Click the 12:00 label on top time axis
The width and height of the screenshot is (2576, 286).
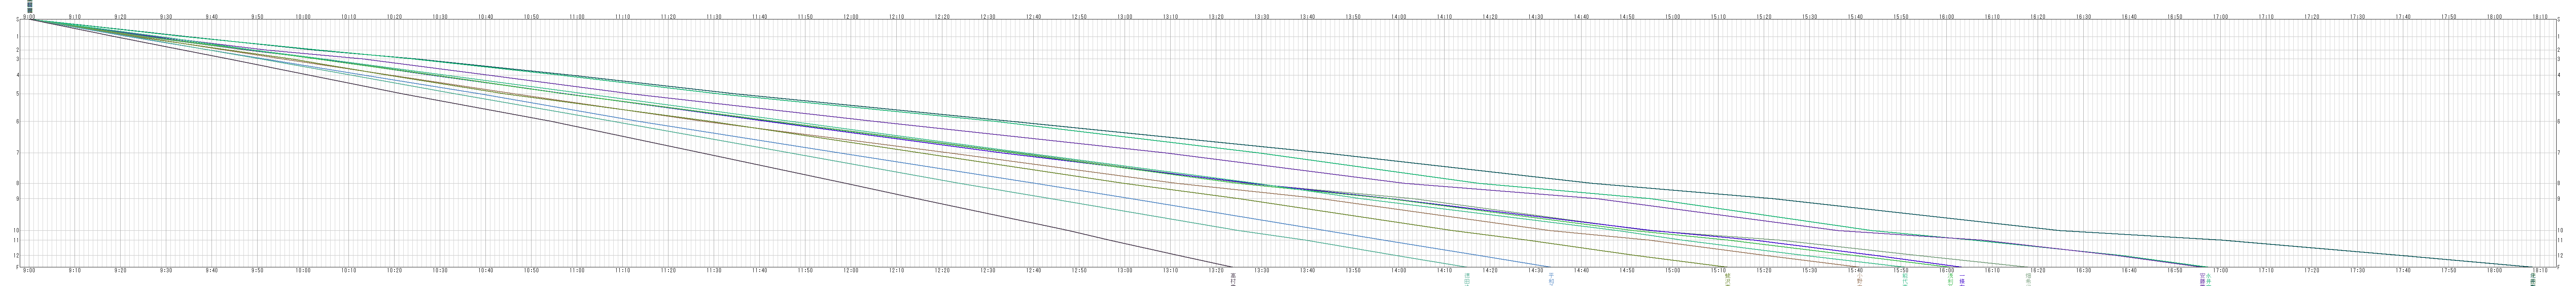(x=851, y=17)
